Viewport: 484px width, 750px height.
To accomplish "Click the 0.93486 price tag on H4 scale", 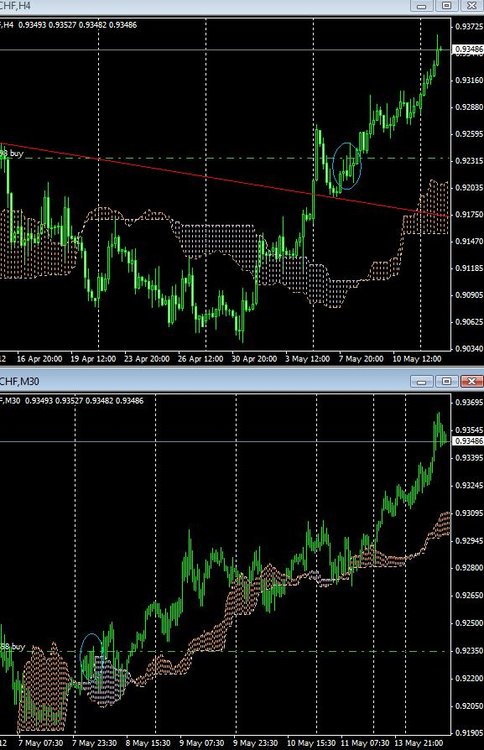I will 468,49.
